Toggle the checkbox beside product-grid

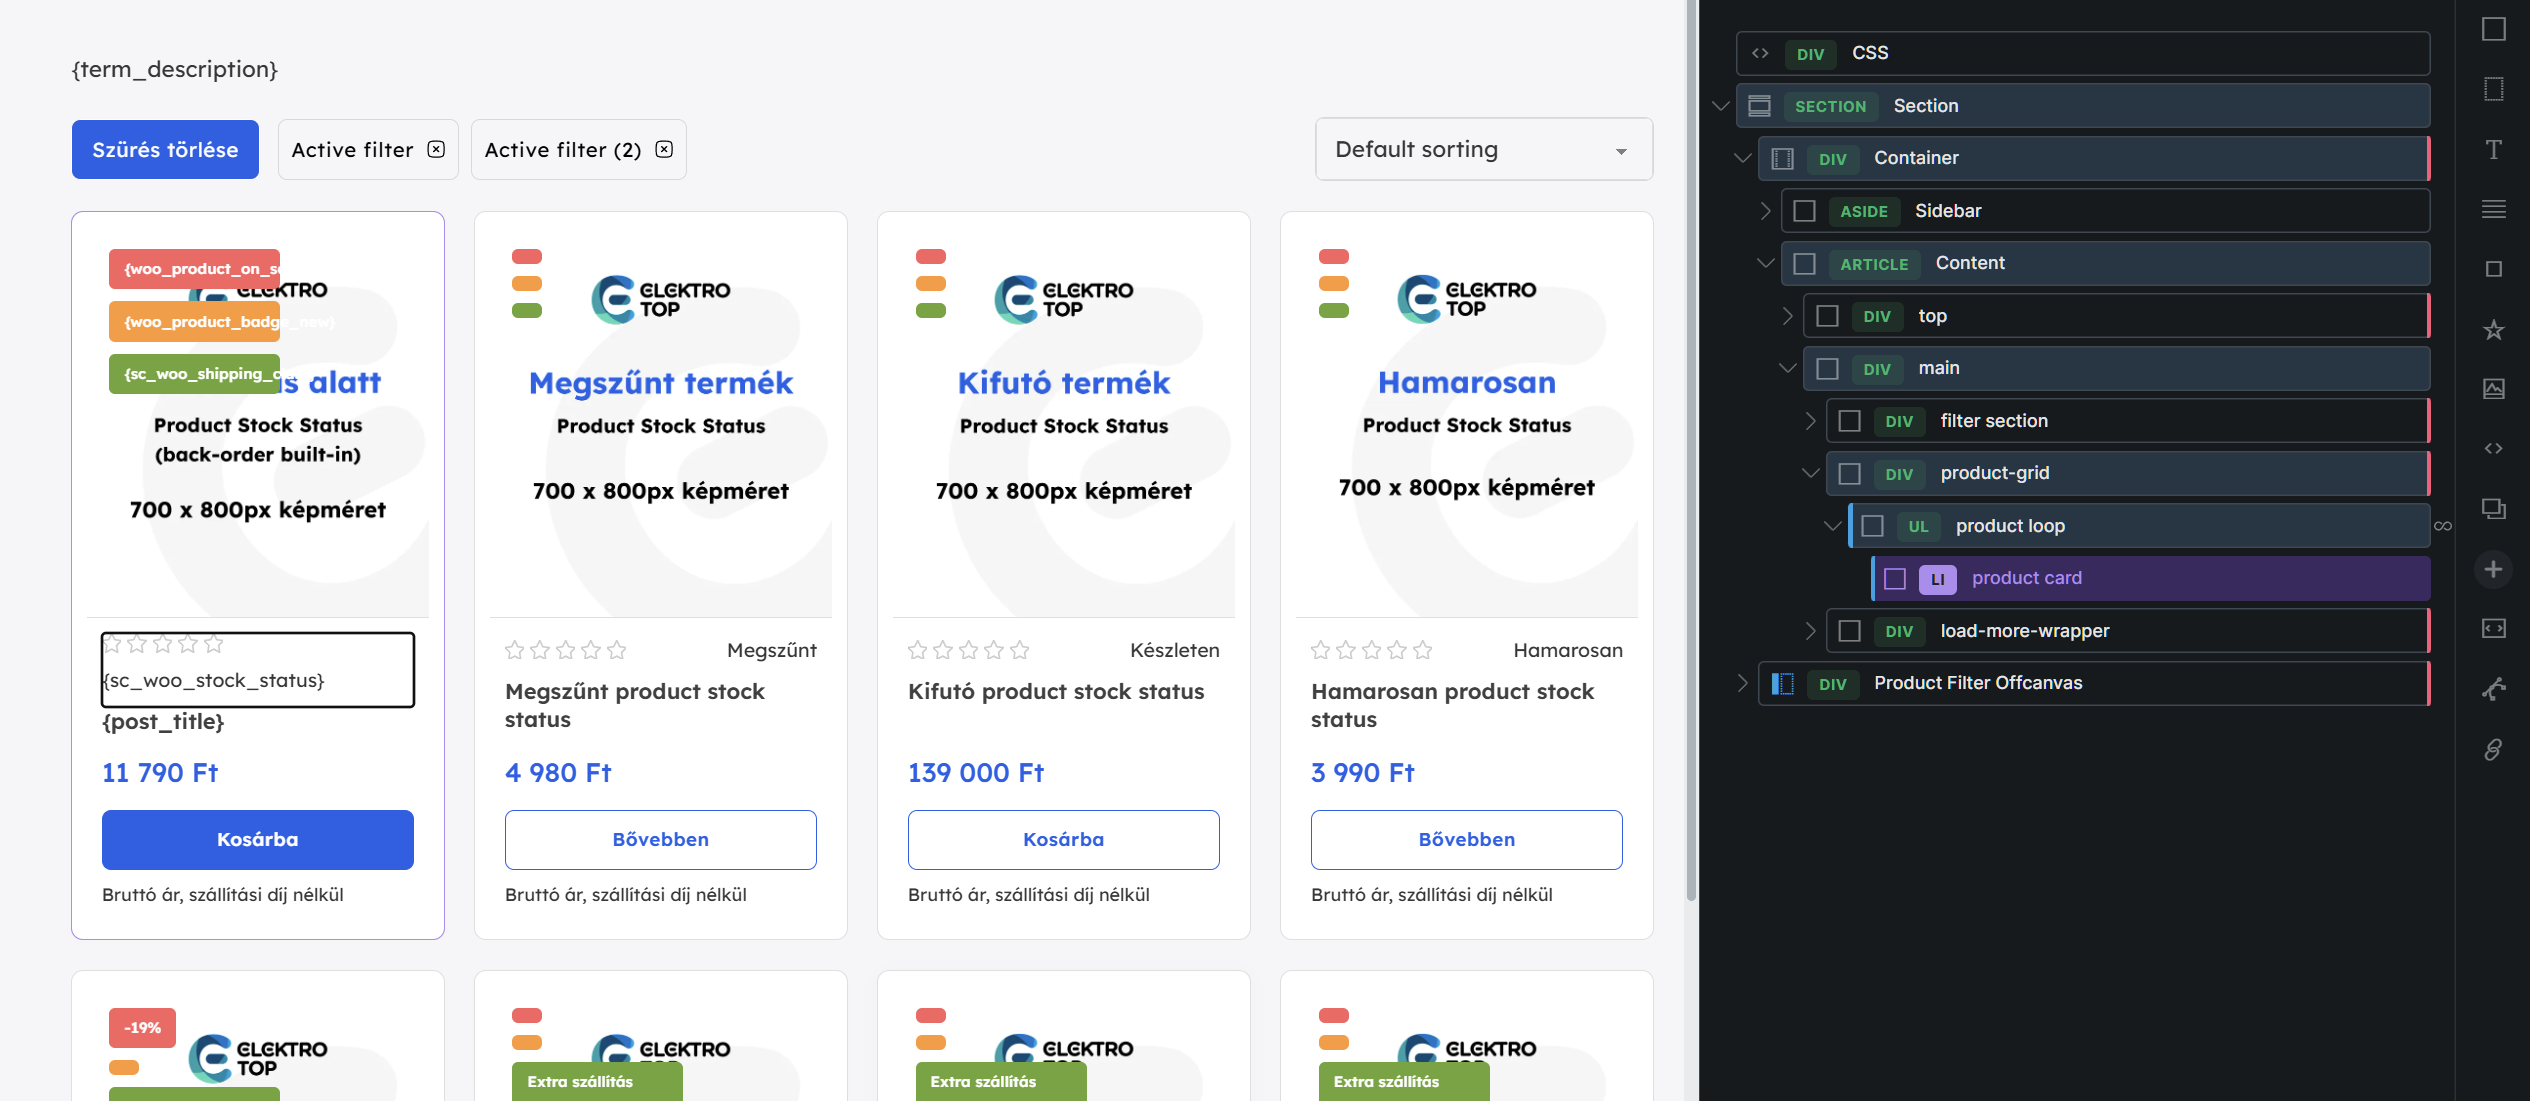click(1849, 473)
